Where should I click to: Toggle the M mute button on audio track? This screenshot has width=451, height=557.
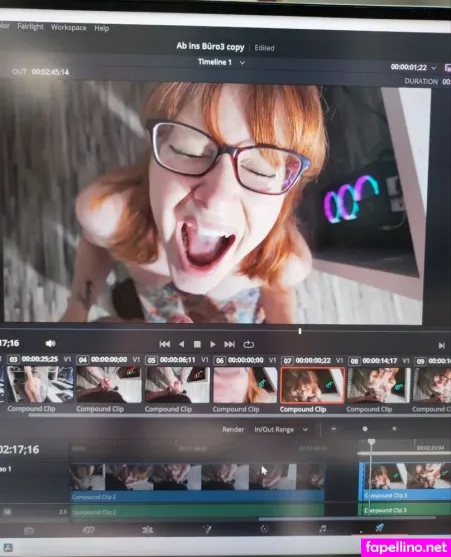[7, 512]
